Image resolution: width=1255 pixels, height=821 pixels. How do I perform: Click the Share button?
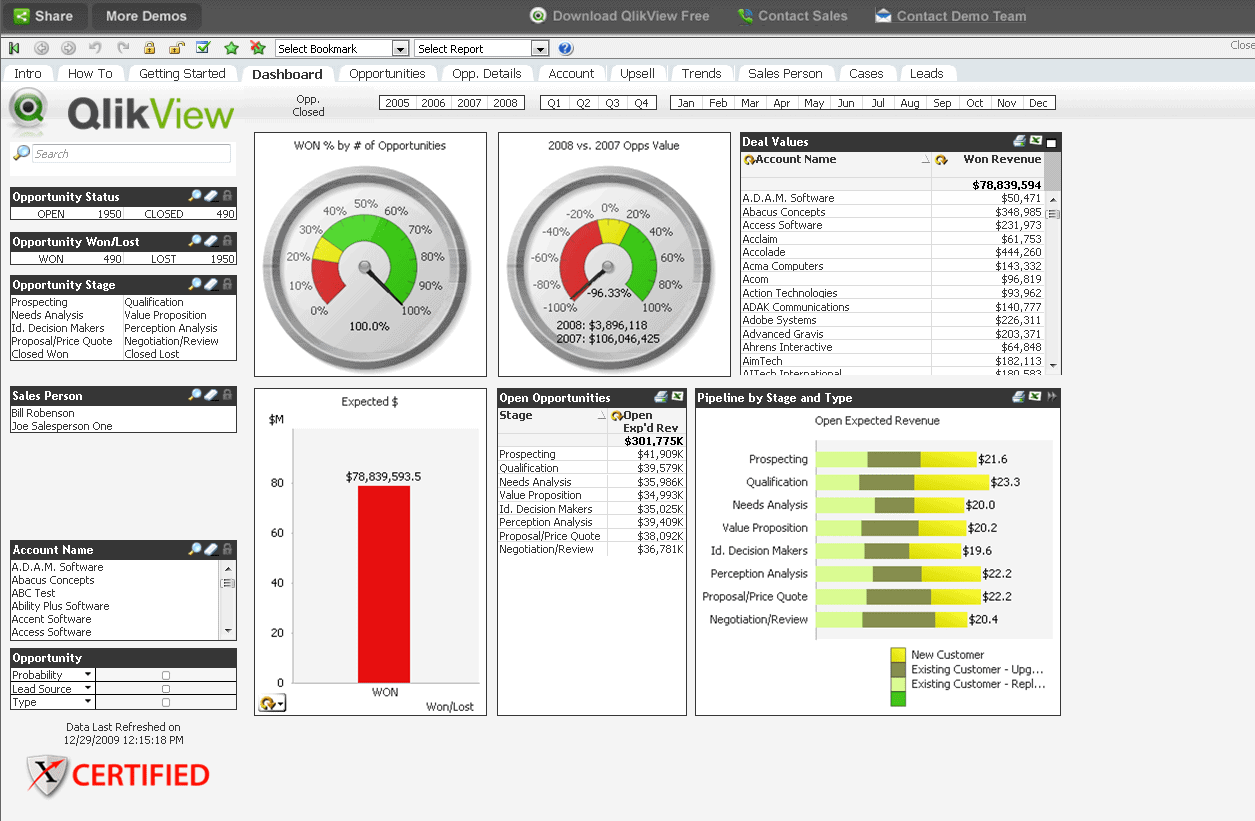(x=45, y=16)
